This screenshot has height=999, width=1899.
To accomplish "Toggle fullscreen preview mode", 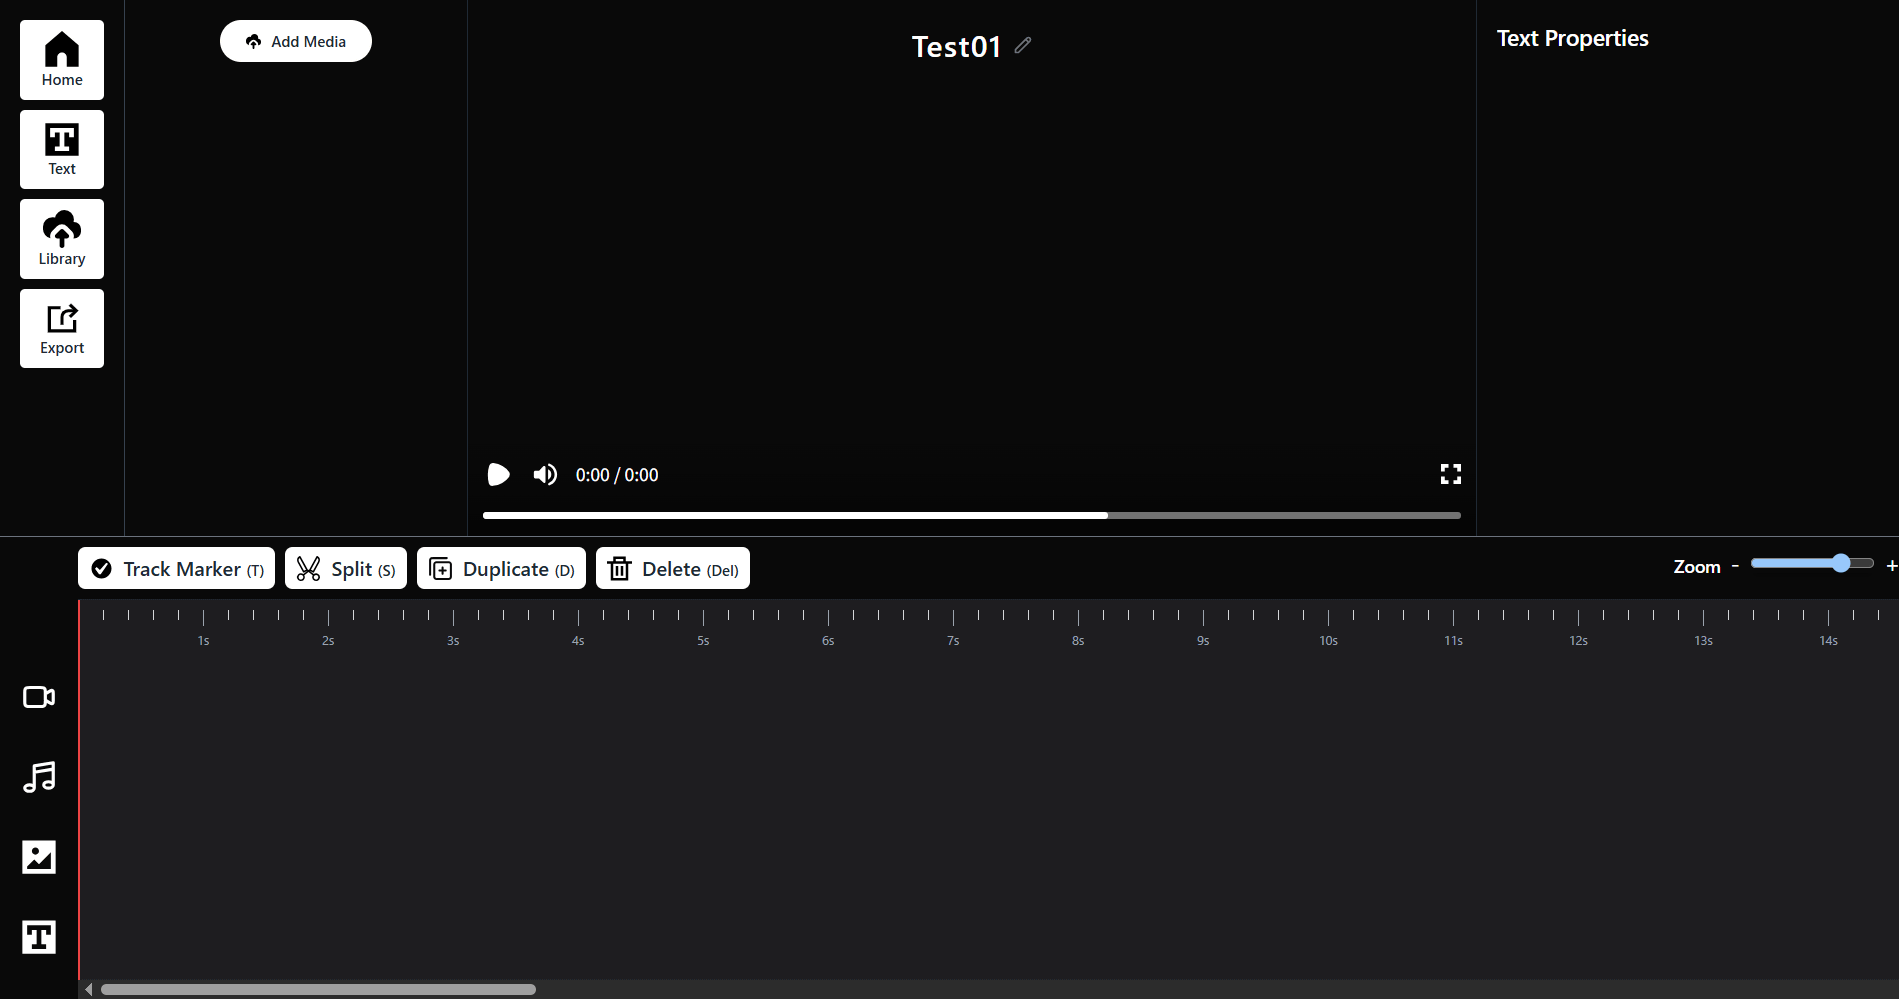I will click(1450, 474).
